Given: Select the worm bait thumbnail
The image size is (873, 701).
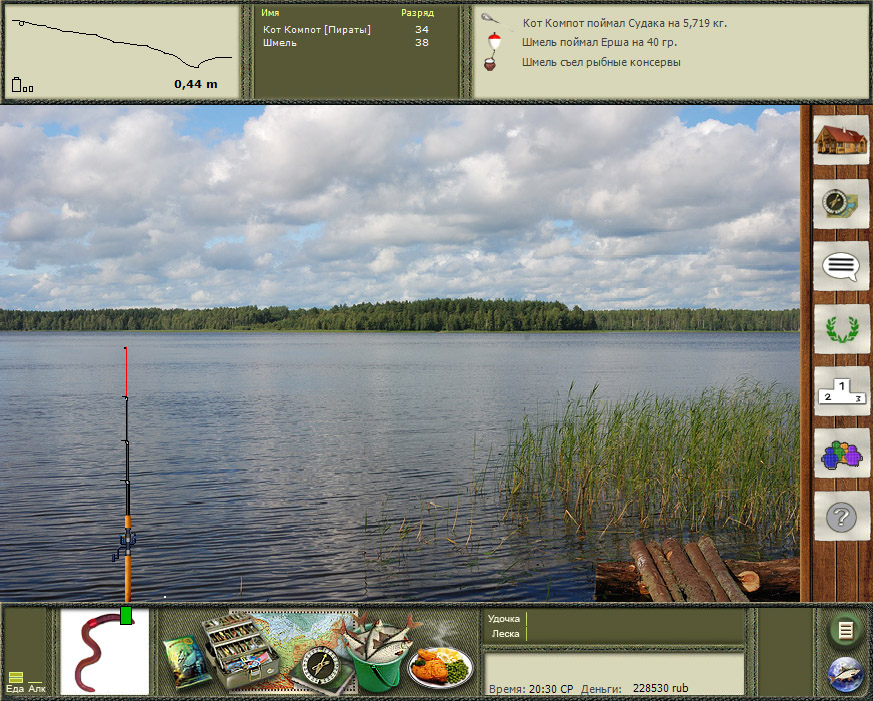Looking at the screenshot, I should (104, 654).
